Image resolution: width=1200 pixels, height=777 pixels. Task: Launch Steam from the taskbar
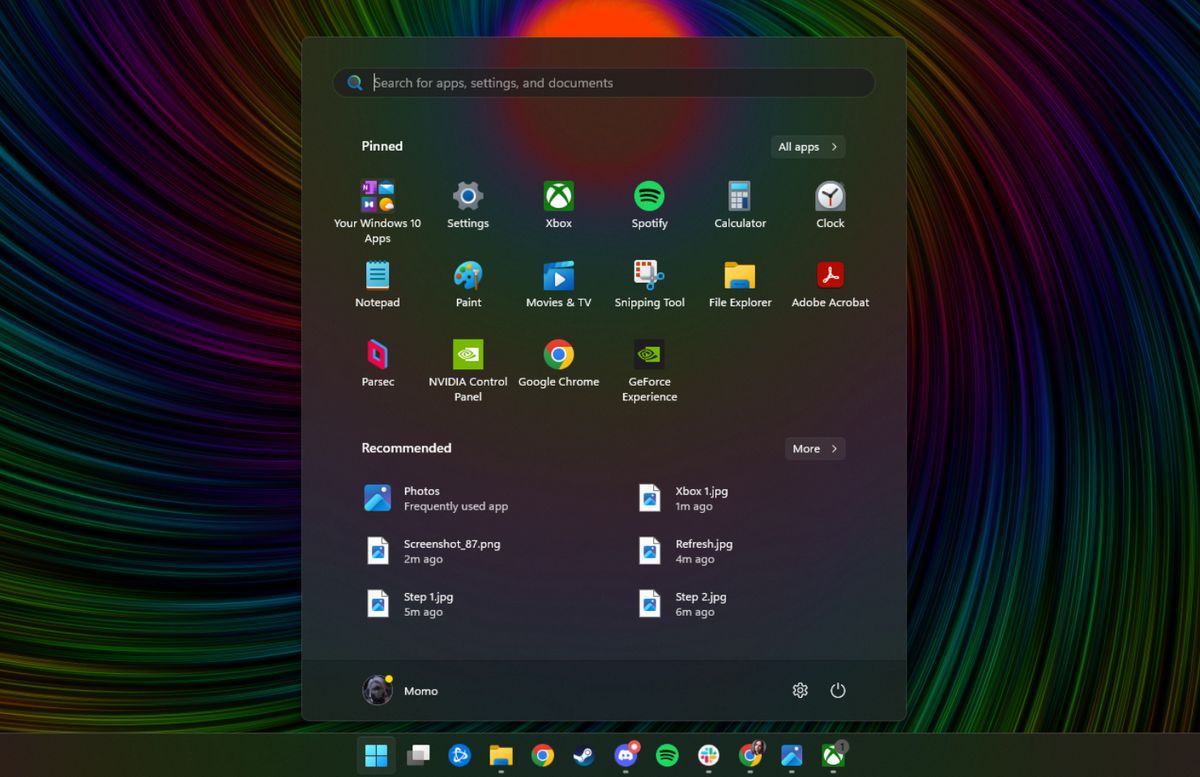583,756
